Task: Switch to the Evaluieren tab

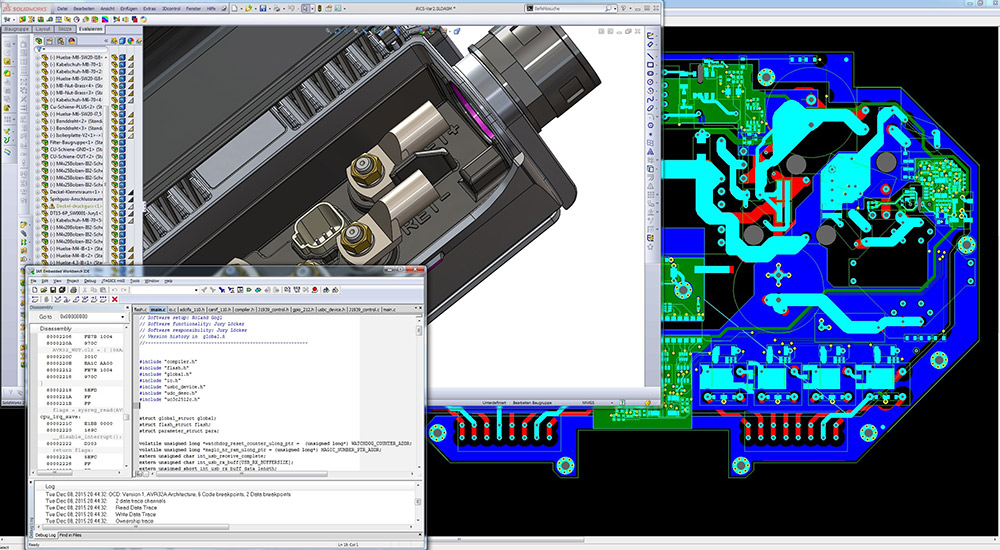Action: 91,30
